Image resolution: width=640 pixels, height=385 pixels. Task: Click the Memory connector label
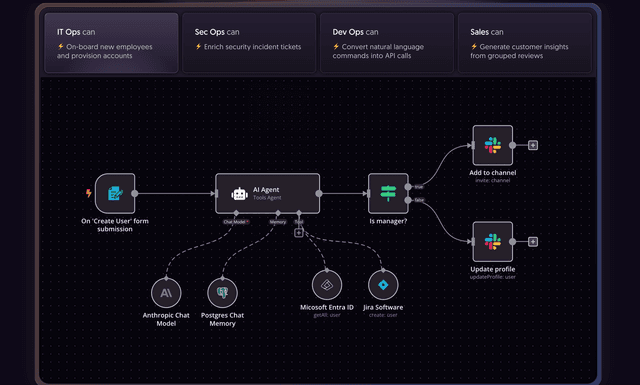click(278, 222)
